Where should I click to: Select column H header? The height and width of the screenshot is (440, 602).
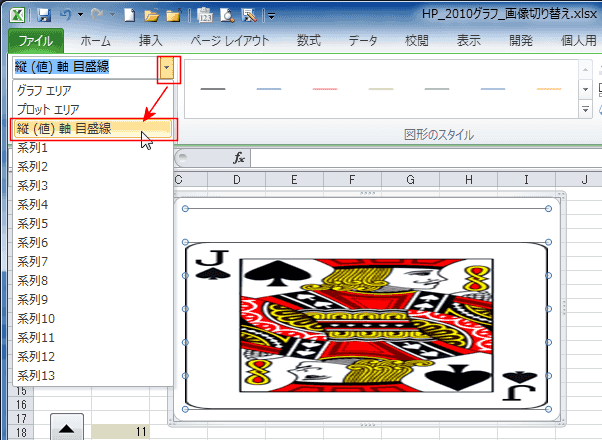point(469,179)
